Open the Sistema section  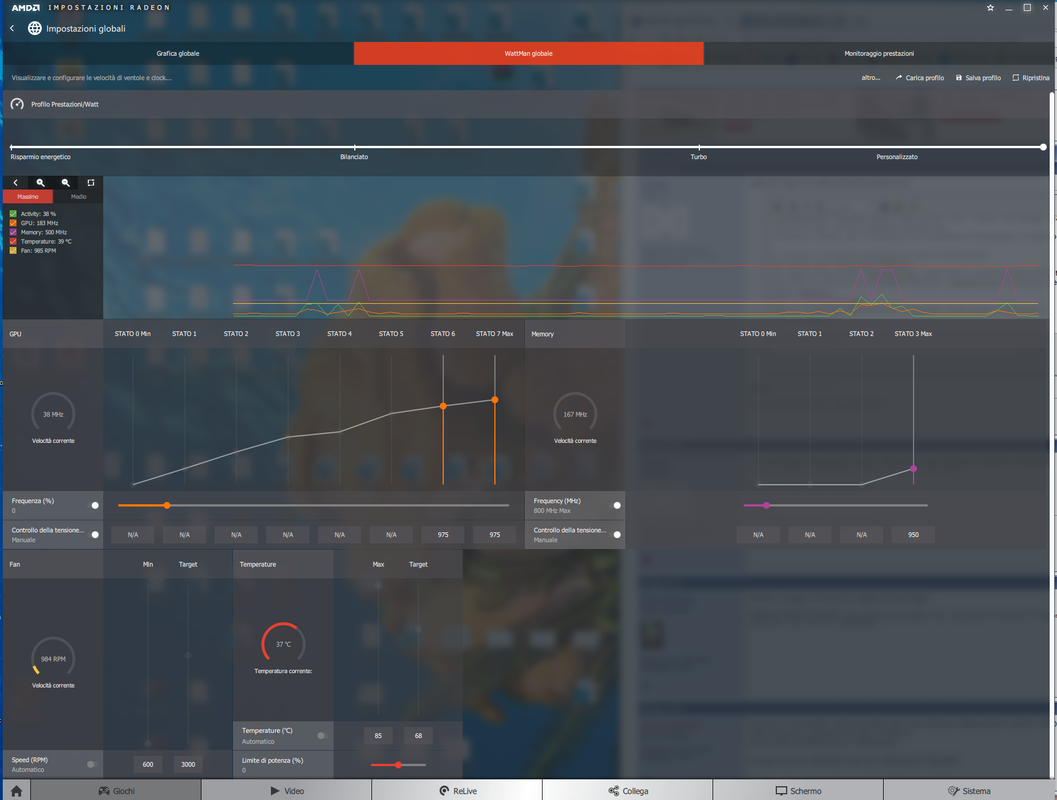[x=969, y=791]
